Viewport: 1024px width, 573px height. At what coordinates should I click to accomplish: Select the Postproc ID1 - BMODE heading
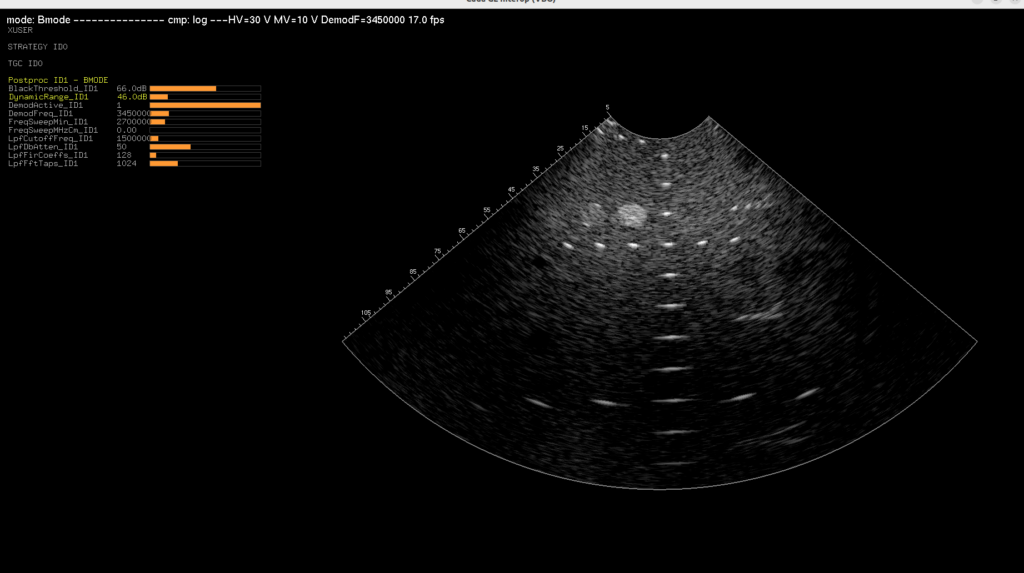58,80
